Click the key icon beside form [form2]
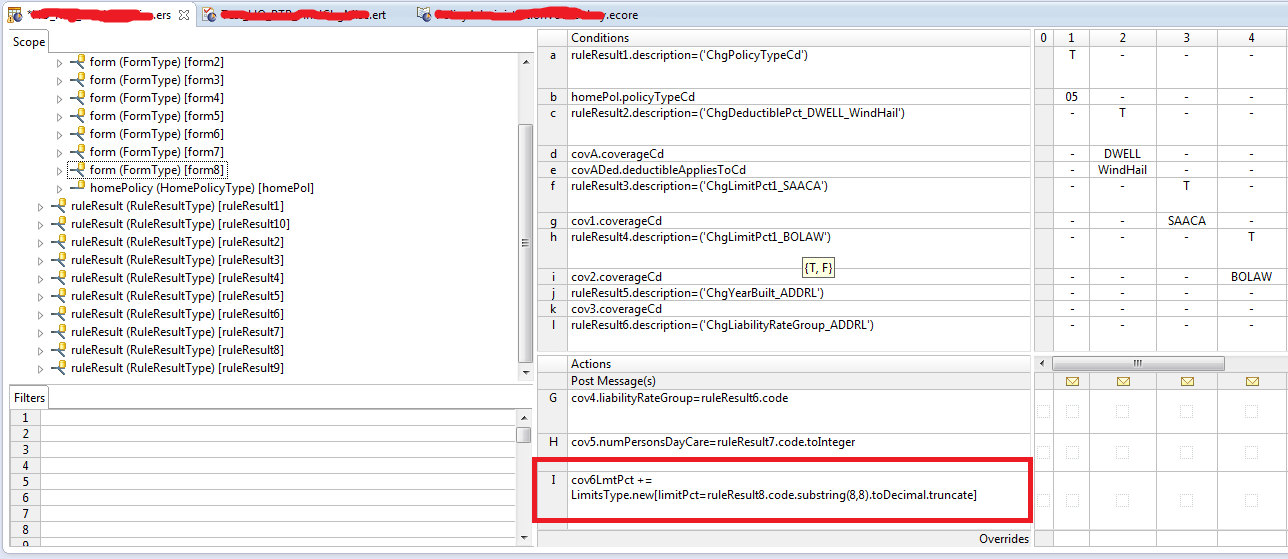 point(77,62)
